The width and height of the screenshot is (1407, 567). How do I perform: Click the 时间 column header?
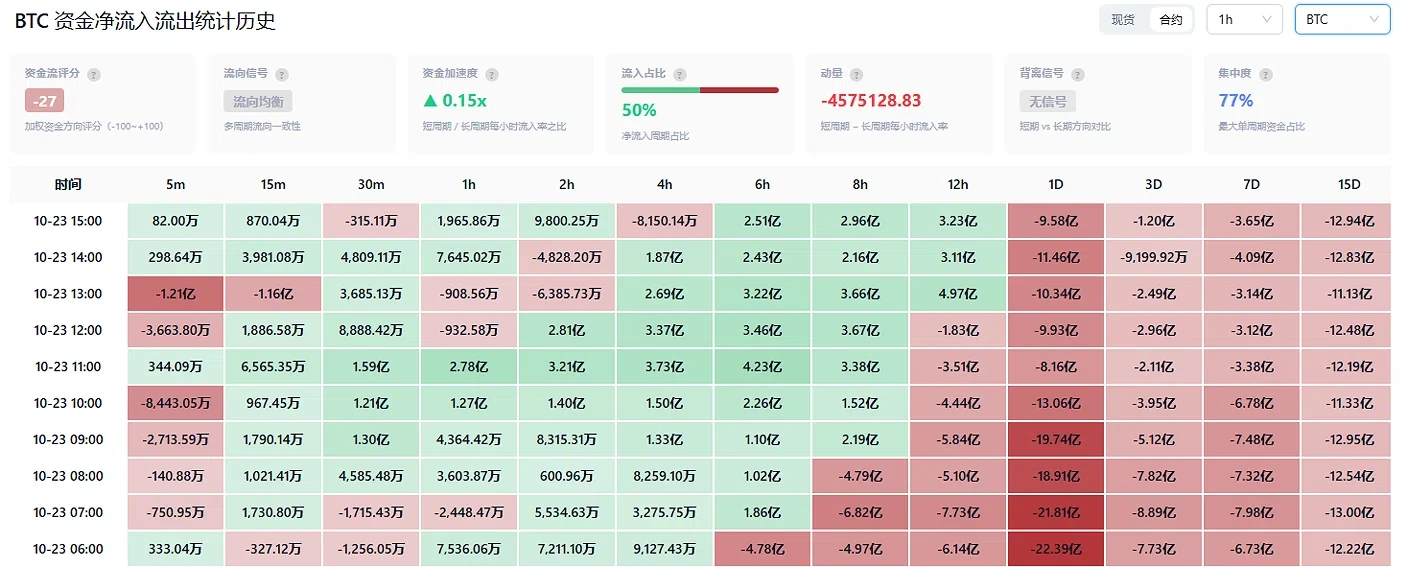click(68, 185)
